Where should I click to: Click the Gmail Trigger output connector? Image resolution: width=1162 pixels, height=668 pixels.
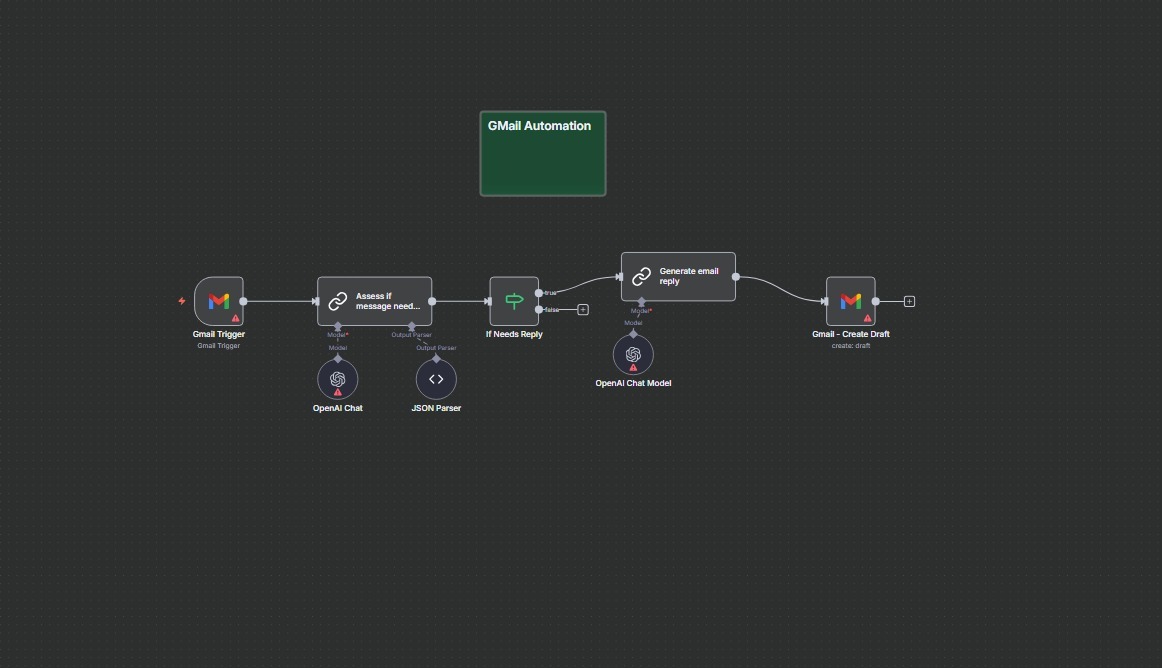tap(243, 301)
